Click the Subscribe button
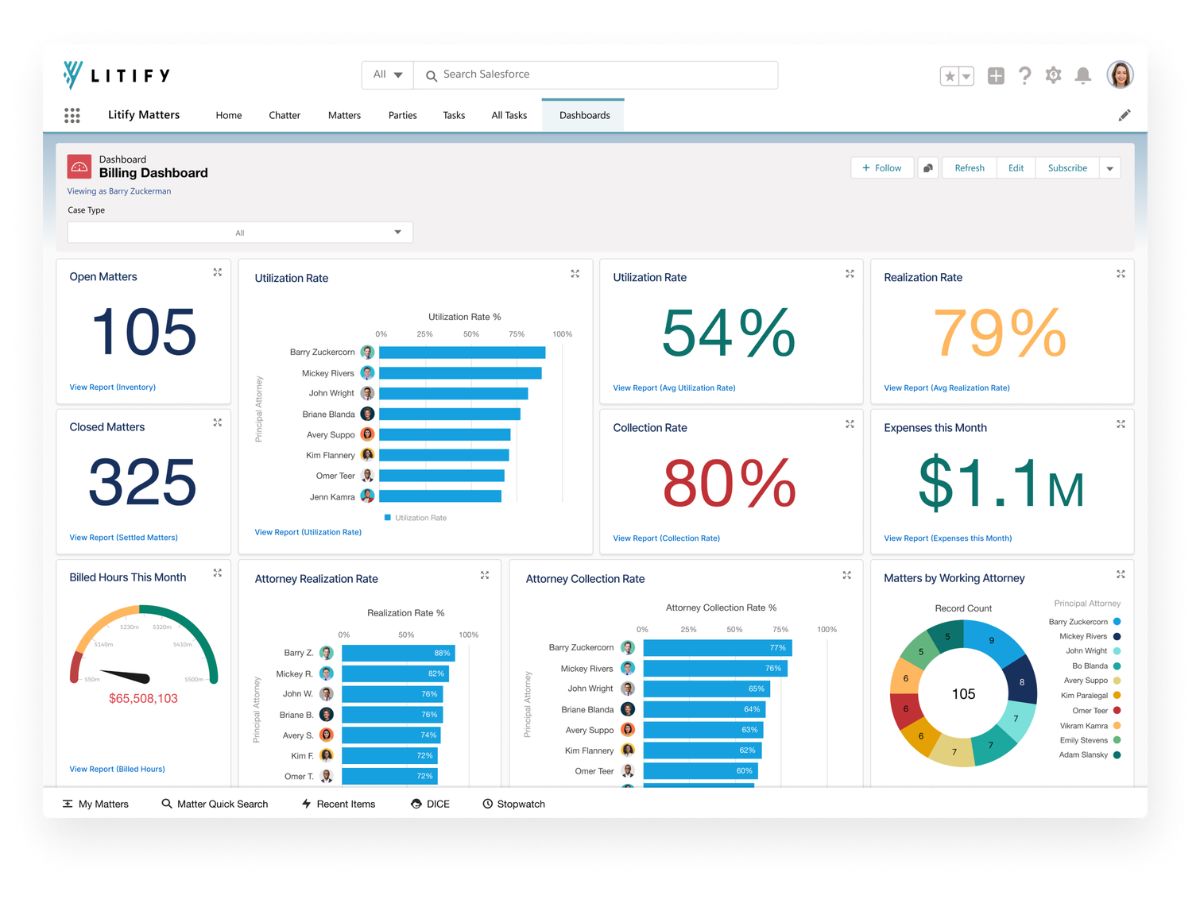The width and height of the screenshot is (1200, 900). click(1067, 168)
